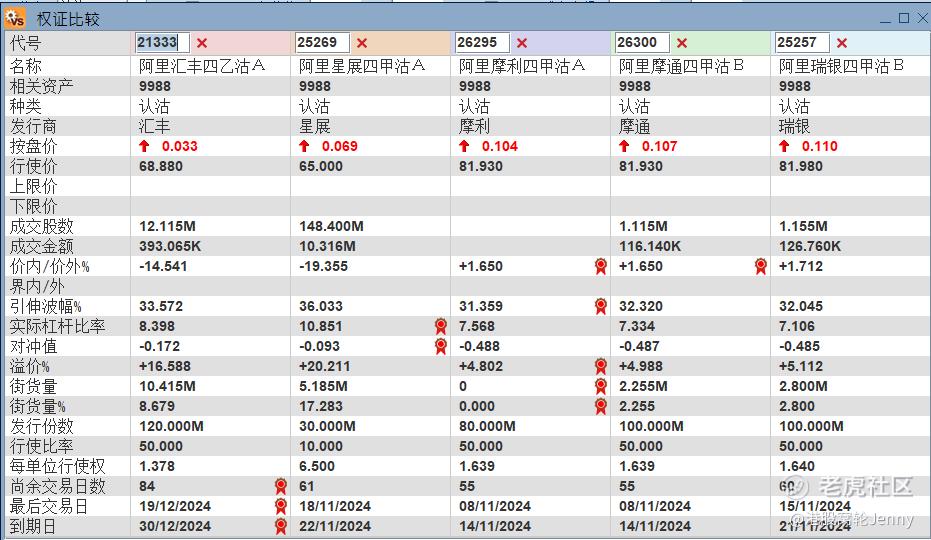Screen dimensions: 931x540
Task: Click the ribbon badge beside 31.359 volatility
Action: 601,307
